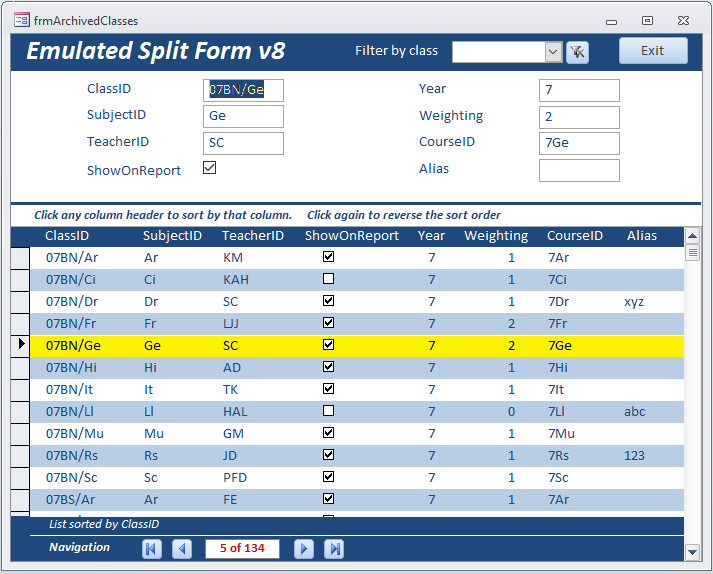The height and width of the screenshot is (574, 713).
Task: Click alias 123 in row 07BN/Rs
Action: pos(634,456)
